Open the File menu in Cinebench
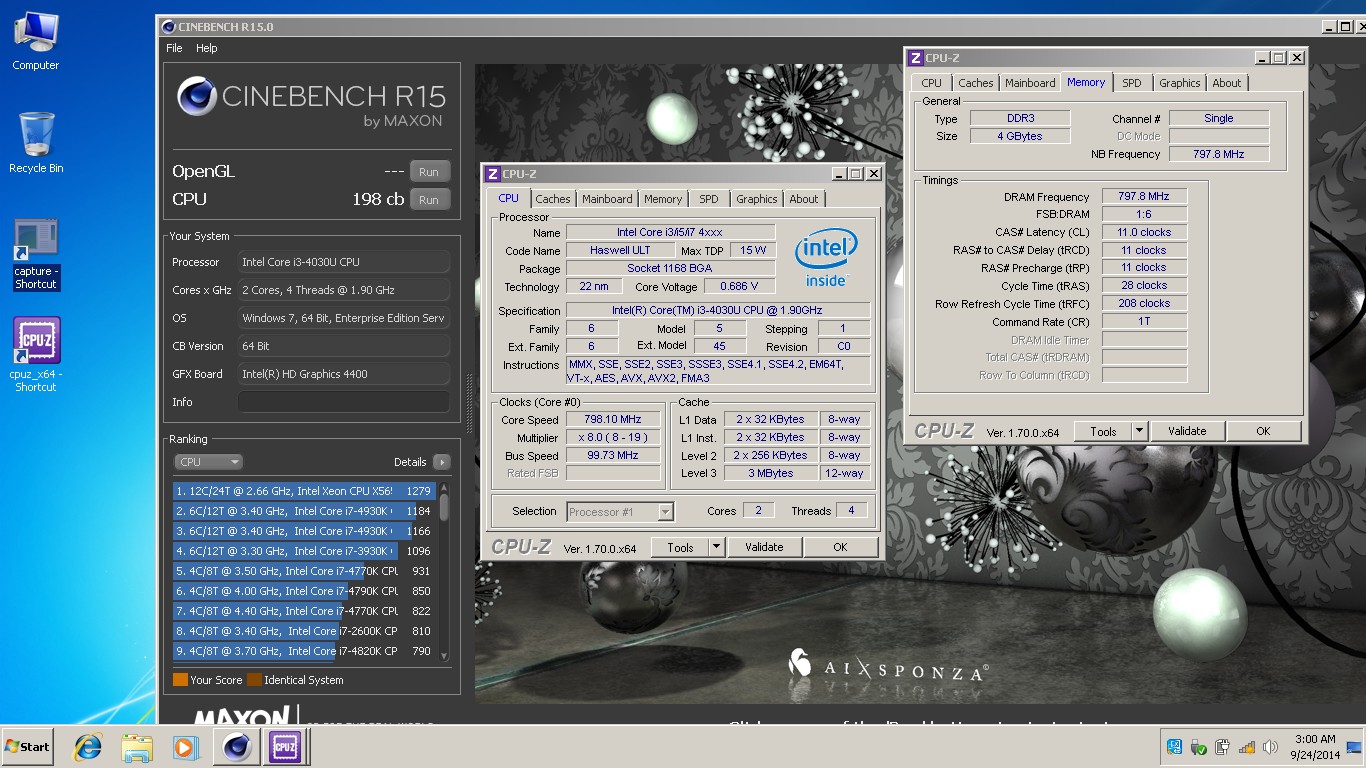This screenshot has width=1366, height=768. point(174,48)
